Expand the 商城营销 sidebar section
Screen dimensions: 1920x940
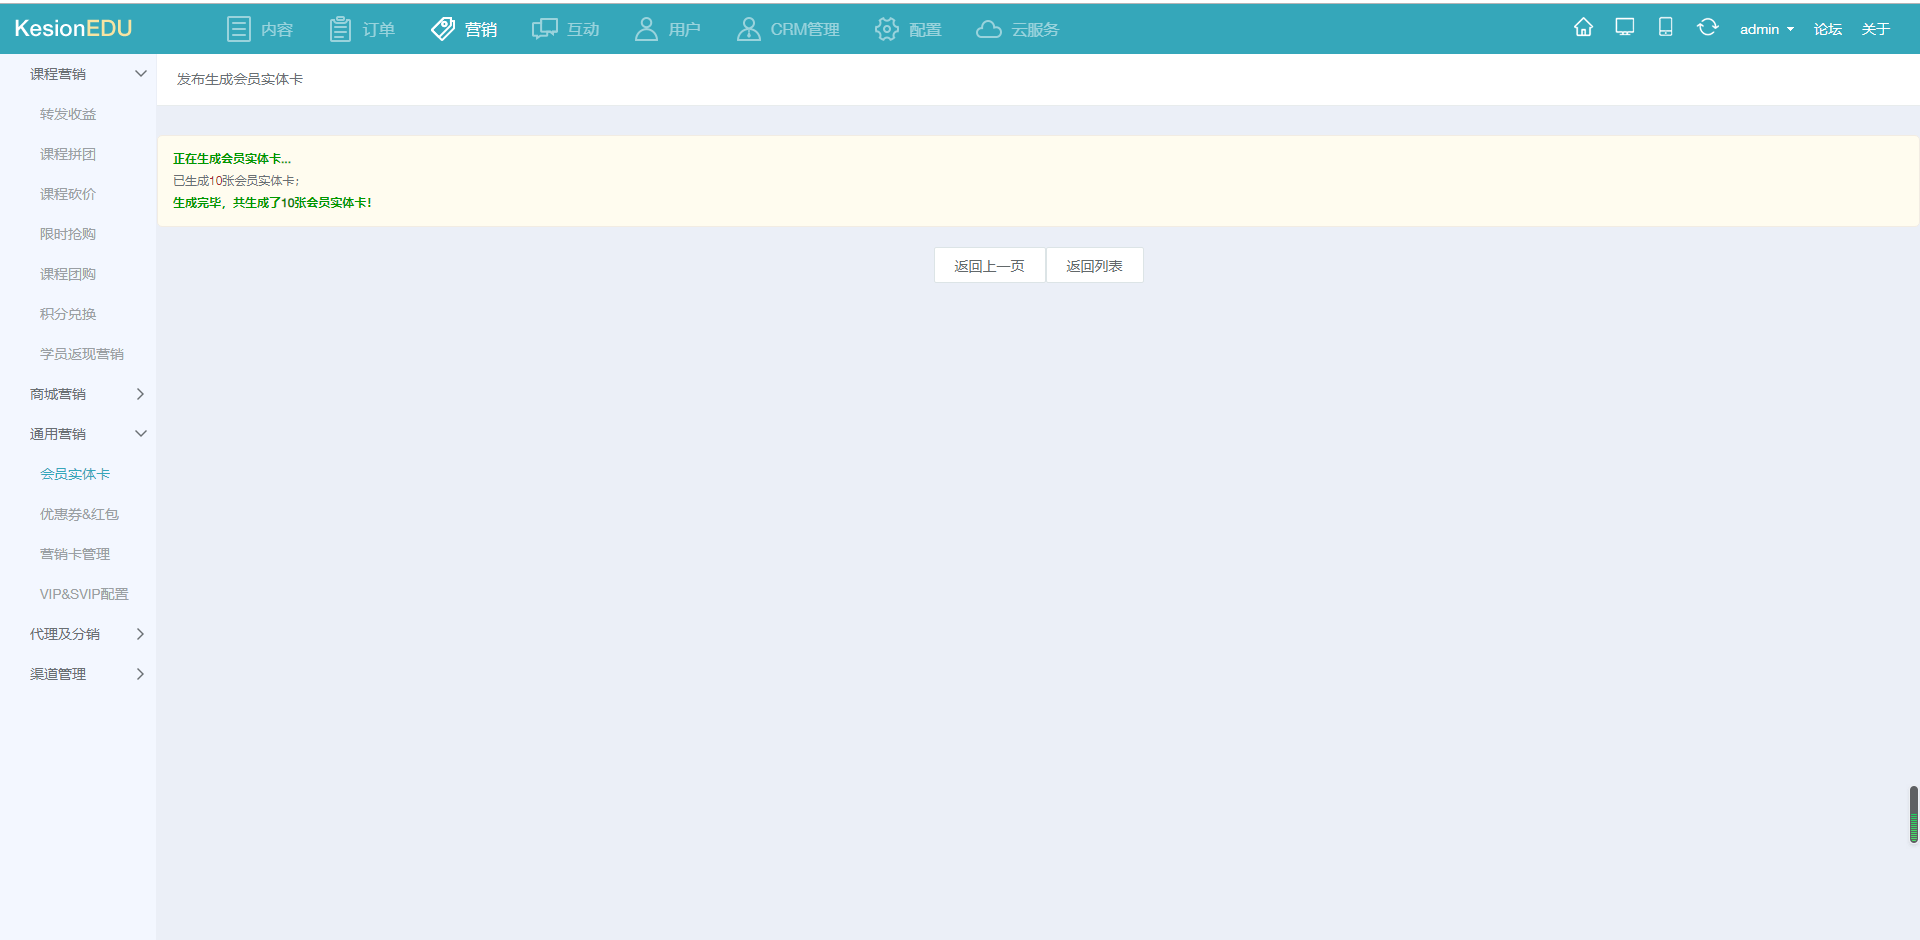click(x=140, y=394)
